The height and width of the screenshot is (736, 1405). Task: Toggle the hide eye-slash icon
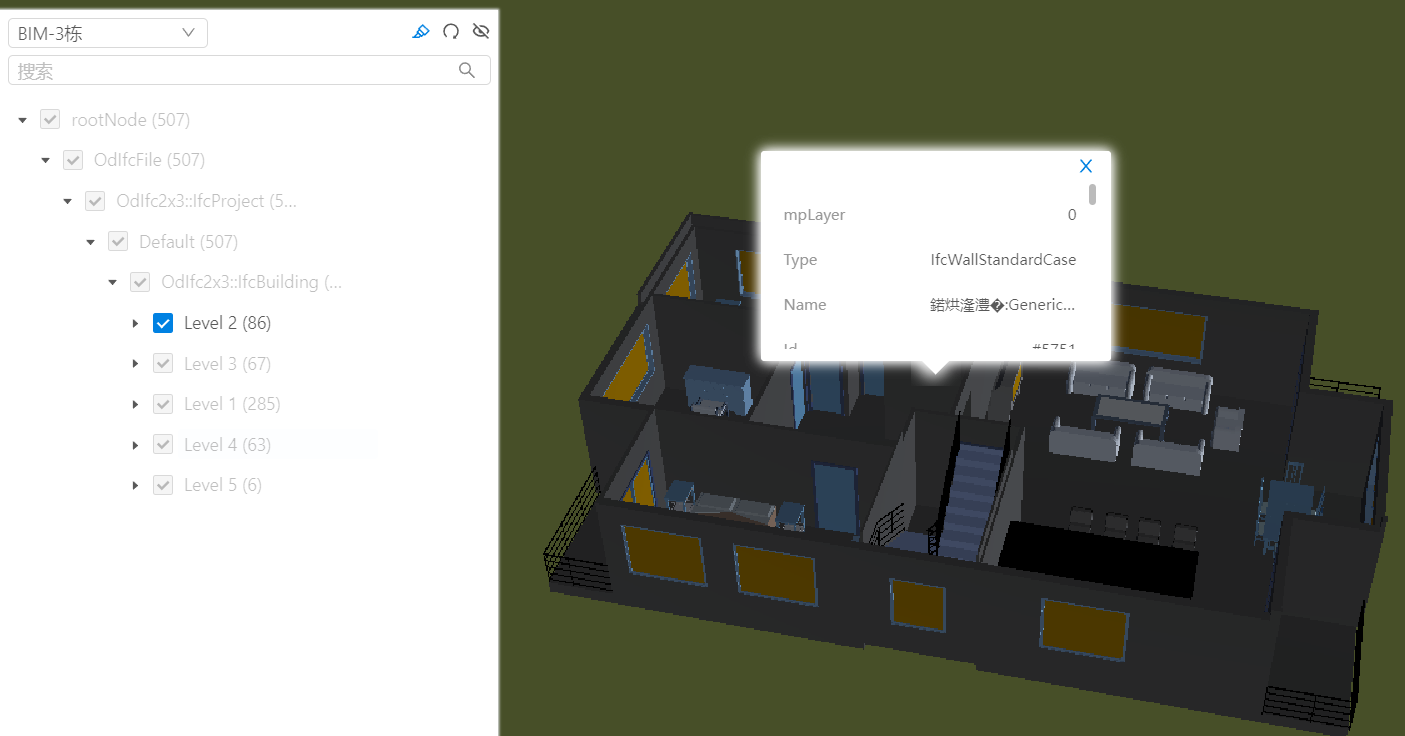(x=481, y=32)
